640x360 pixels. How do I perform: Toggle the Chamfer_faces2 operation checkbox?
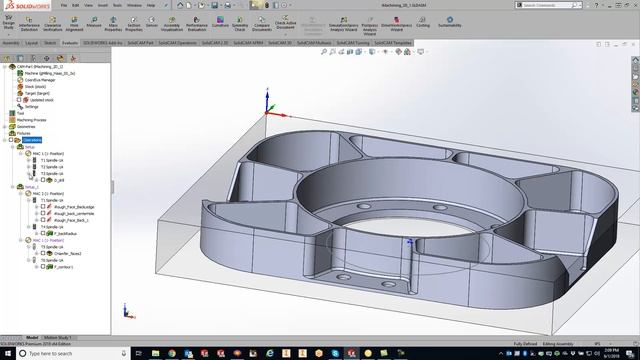pyautogui.click(x=42, y=253)
